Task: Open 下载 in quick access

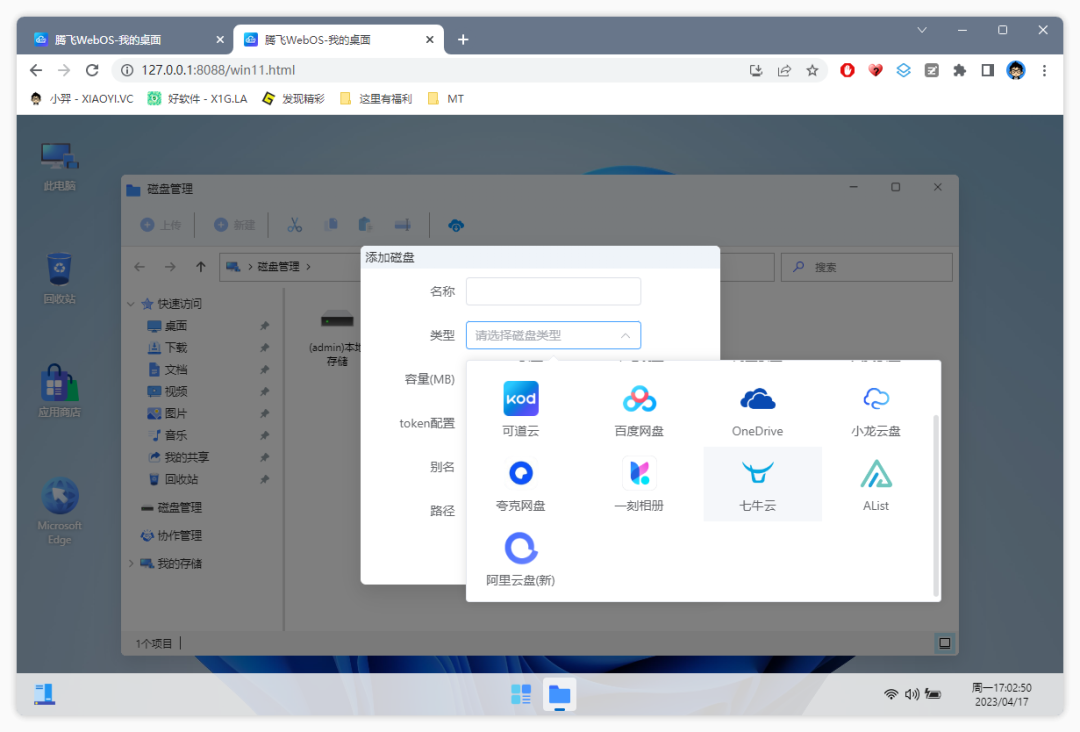Action: coord(175,348)
